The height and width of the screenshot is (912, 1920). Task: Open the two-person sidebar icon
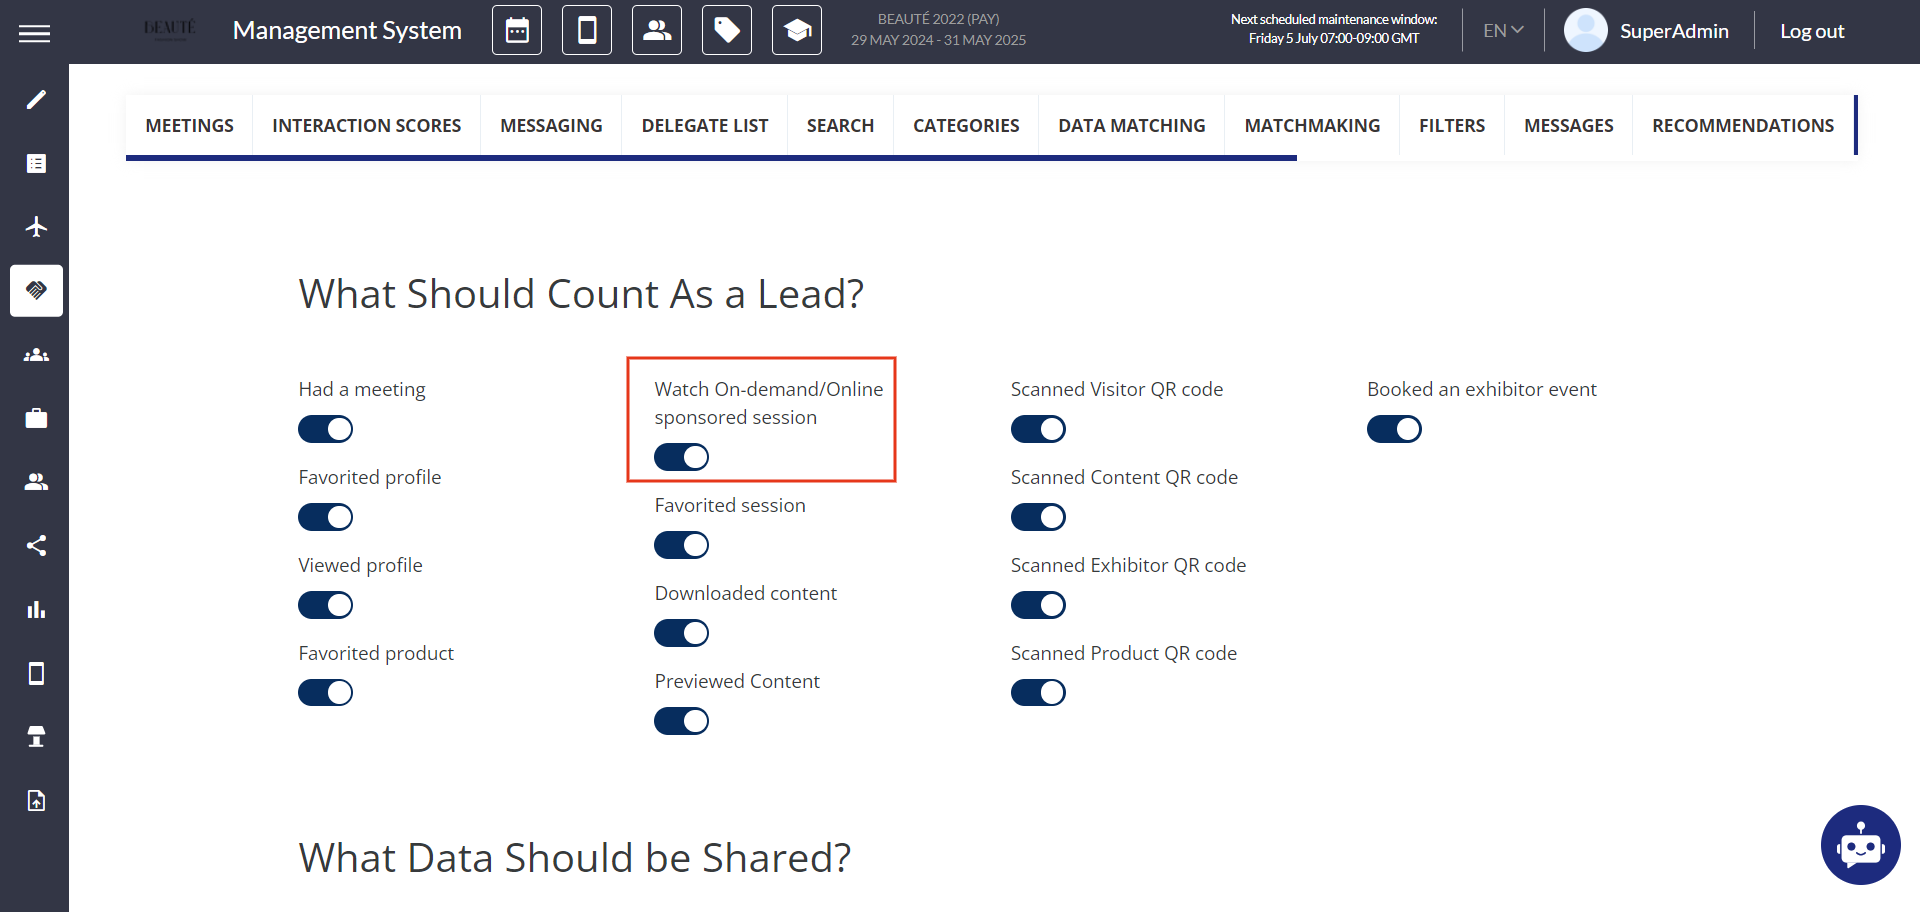coord(36,482)
